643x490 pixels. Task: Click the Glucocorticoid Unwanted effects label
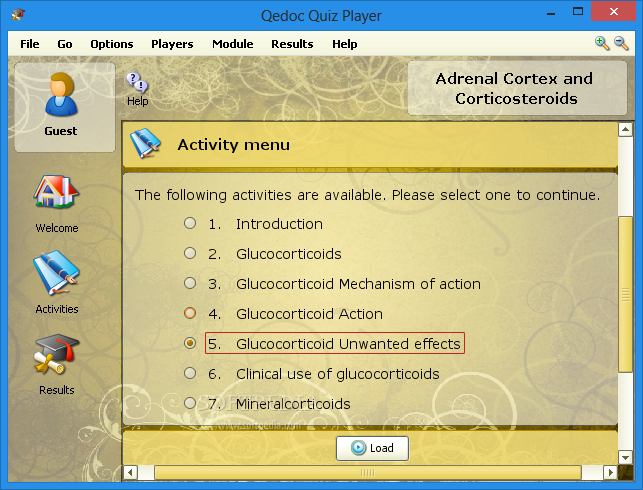point(348,344)
